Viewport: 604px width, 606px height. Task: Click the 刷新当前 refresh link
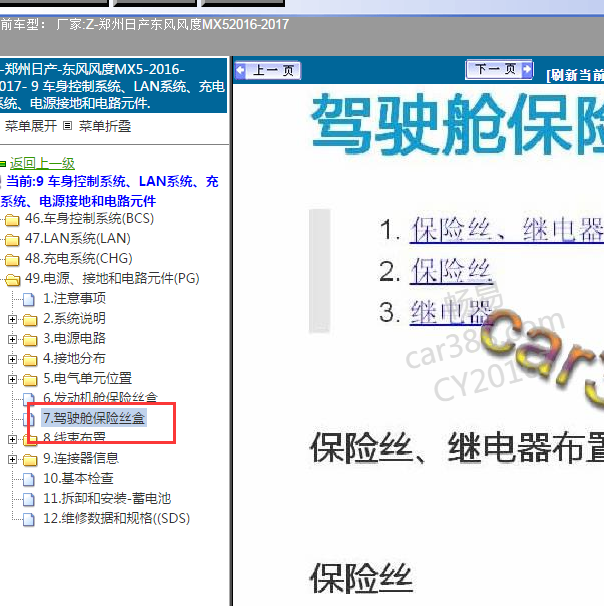point(575,75)
